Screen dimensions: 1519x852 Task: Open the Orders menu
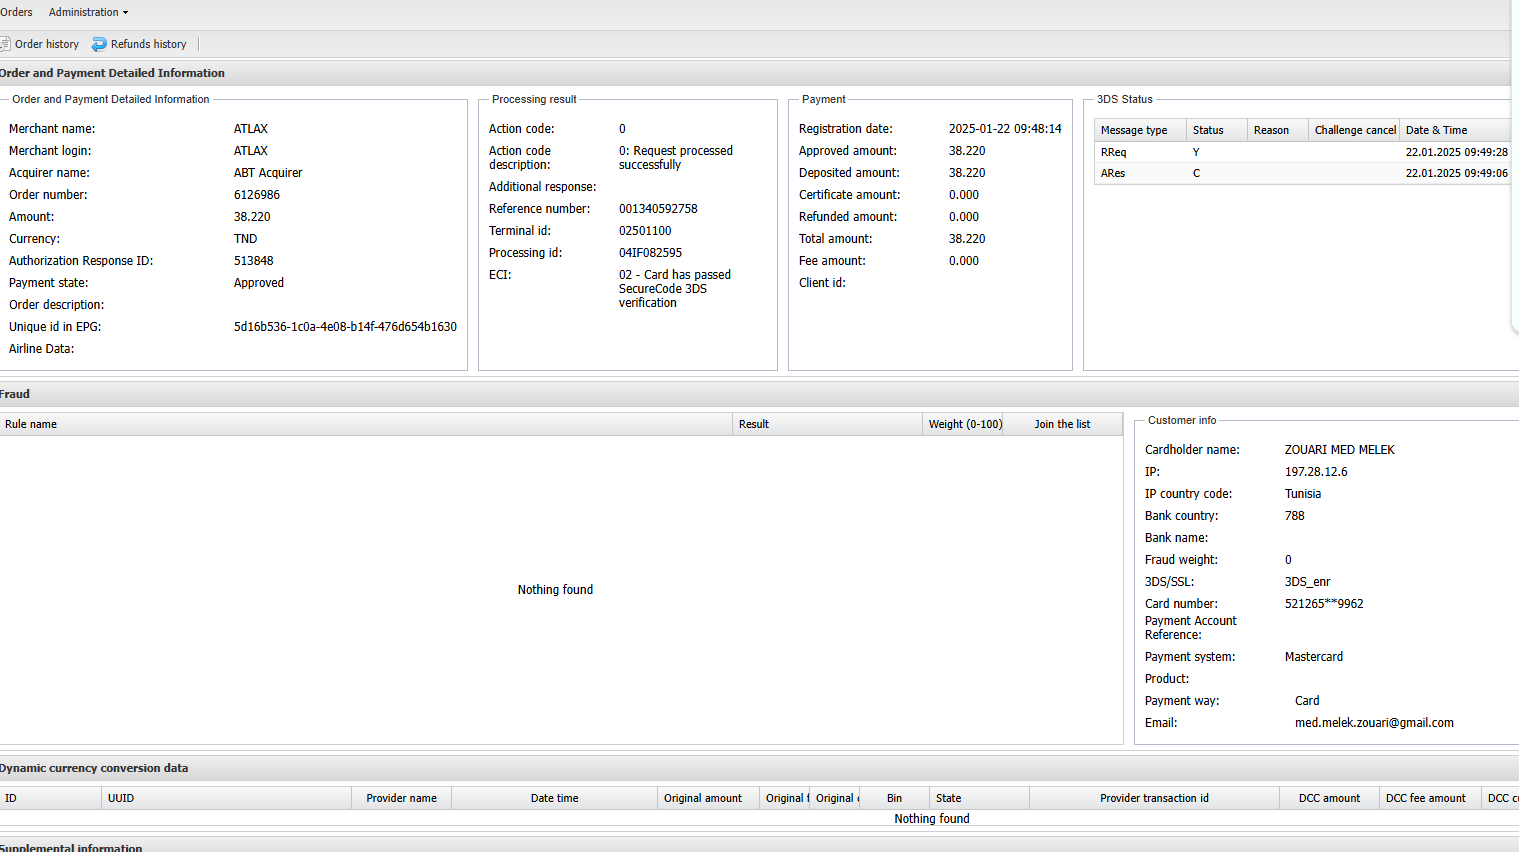coord(16,12)
